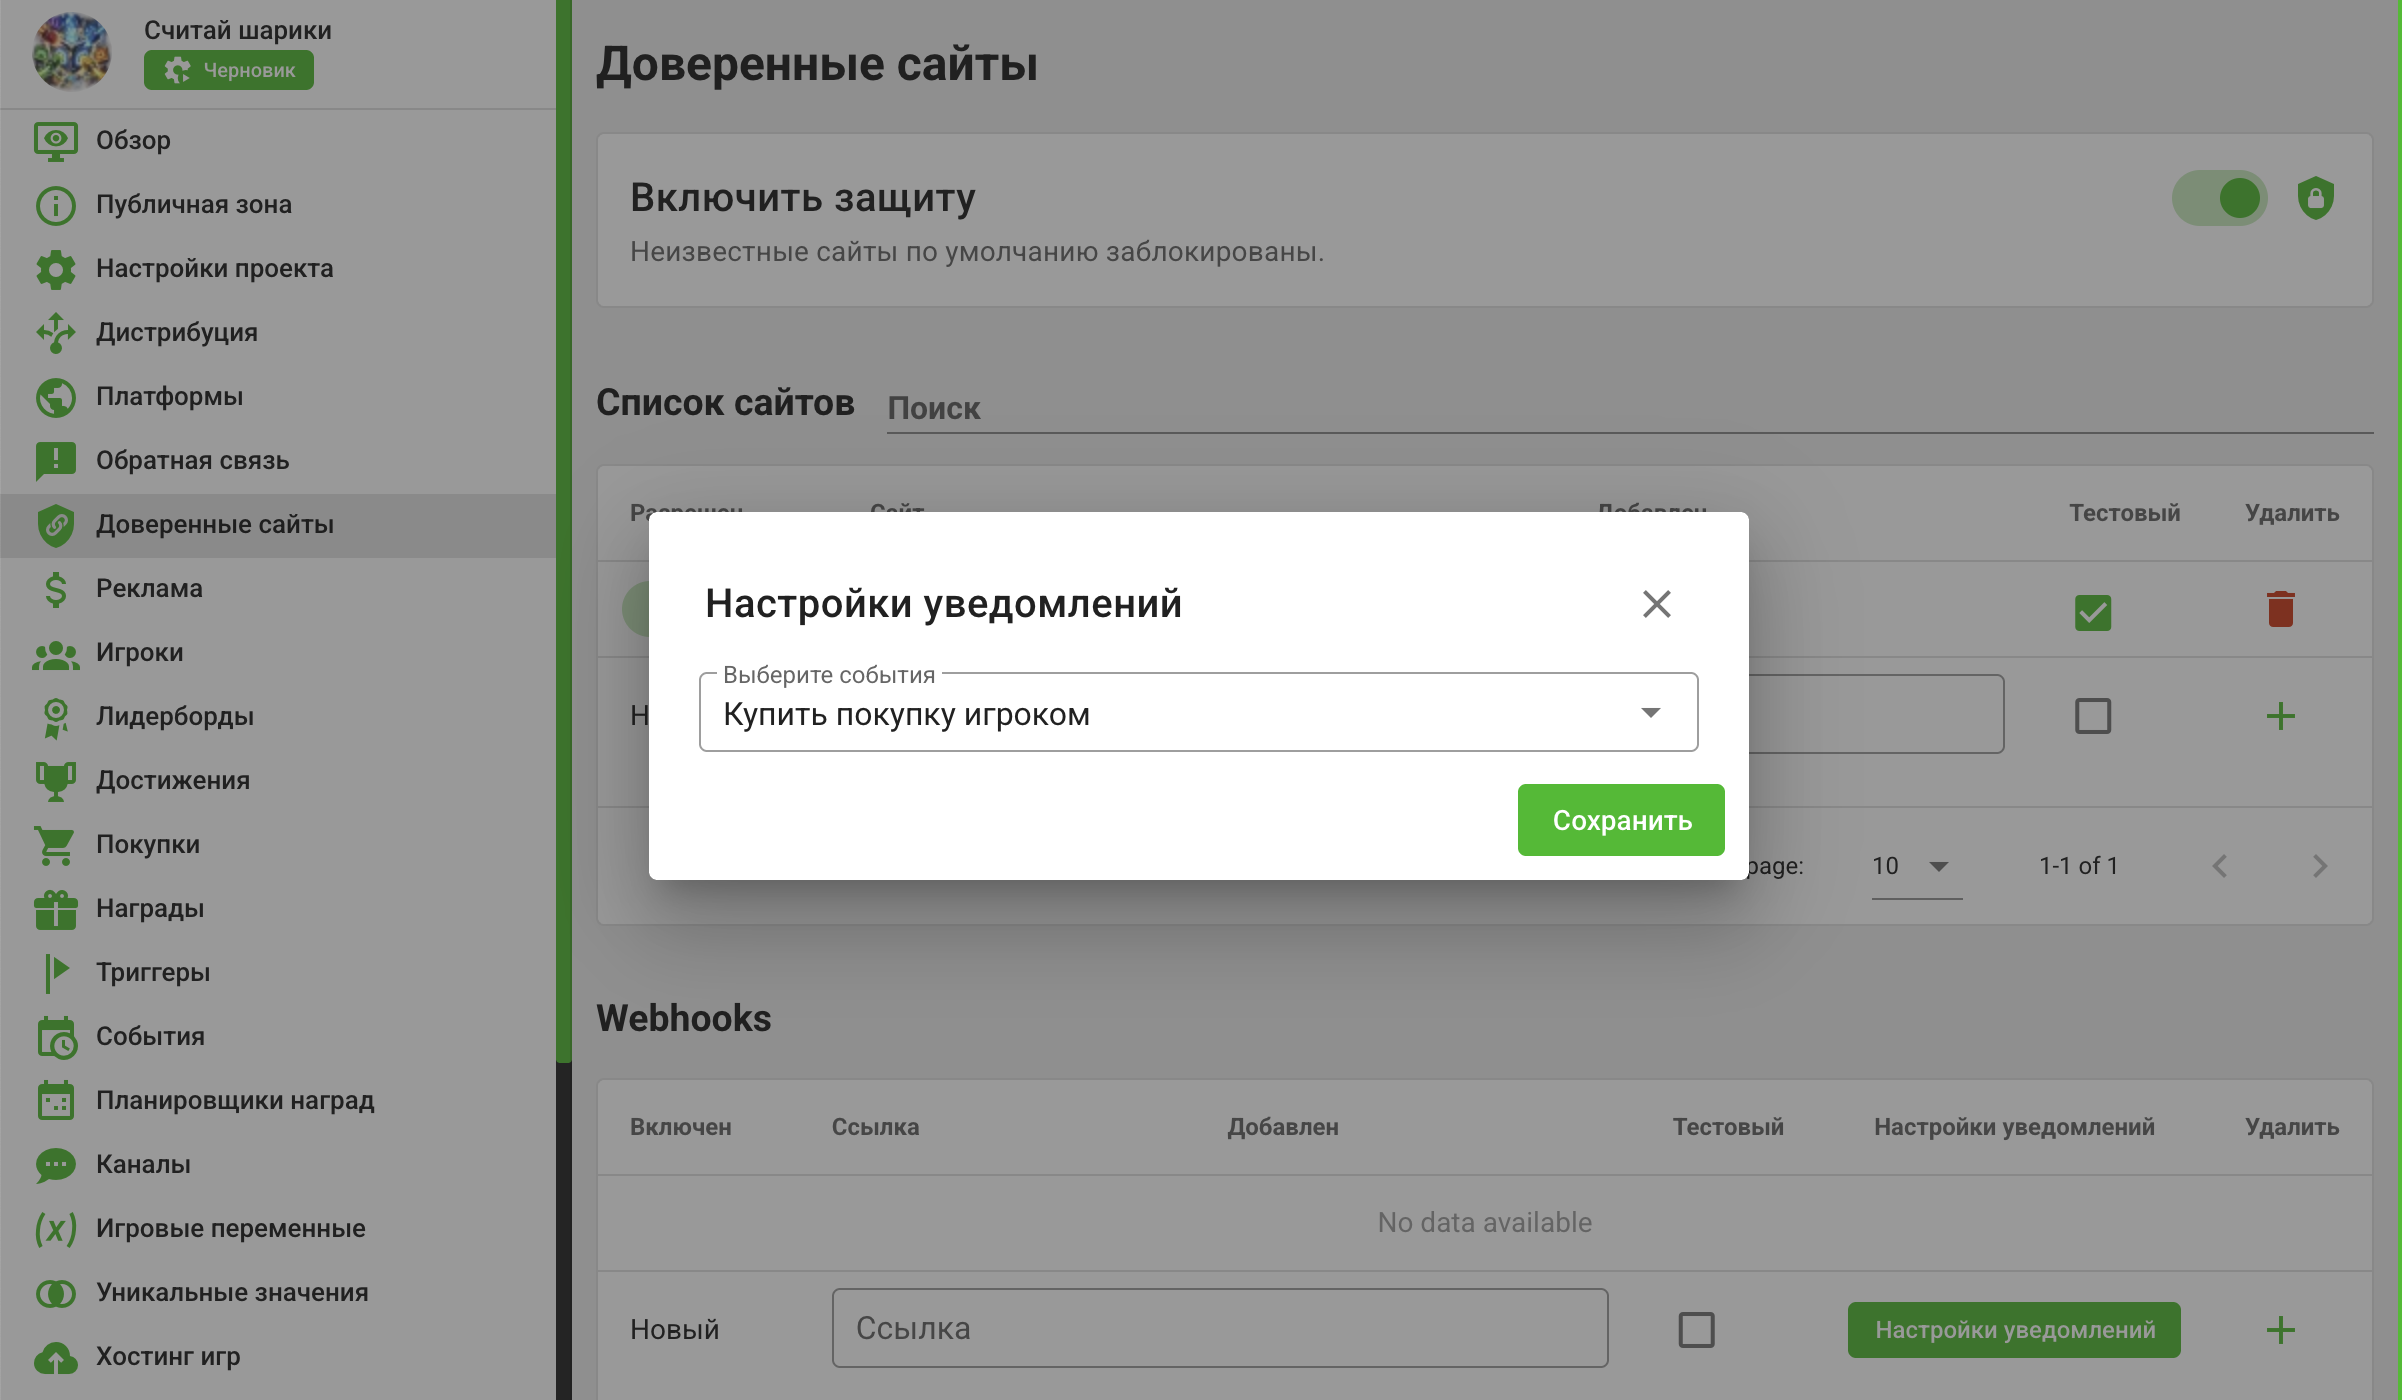This screenshot has width=2402, height=1400.
Task: Add new webhook with green plus icon
Action: point(2280,1330)
